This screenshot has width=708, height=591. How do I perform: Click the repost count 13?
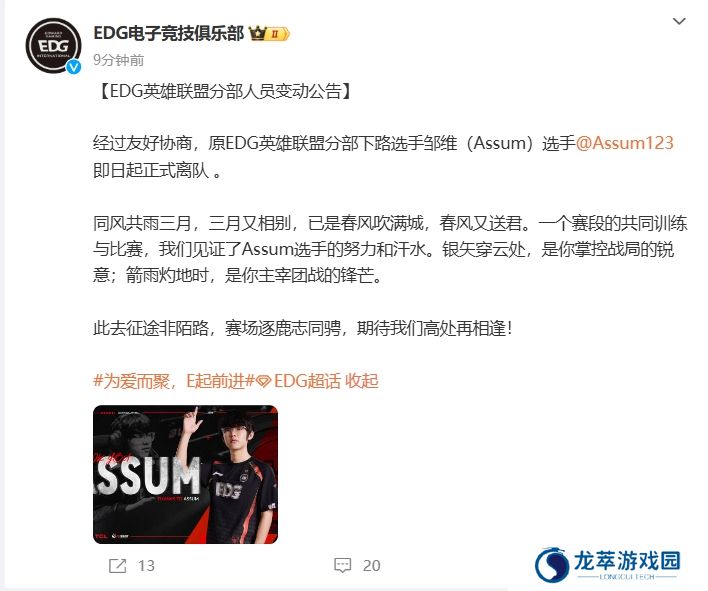(x=146, y=566)
